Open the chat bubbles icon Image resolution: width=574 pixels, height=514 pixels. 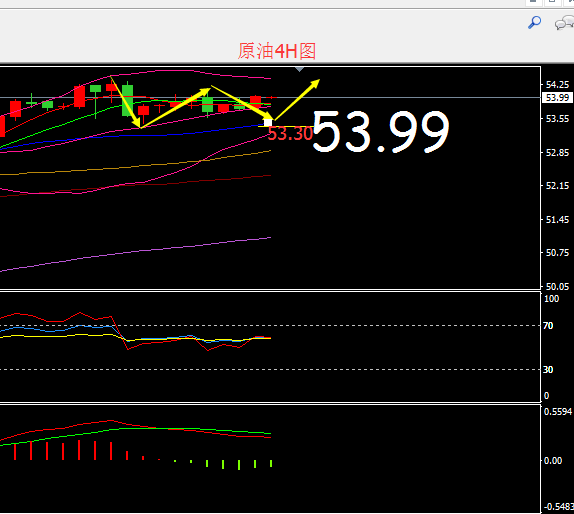564,23
